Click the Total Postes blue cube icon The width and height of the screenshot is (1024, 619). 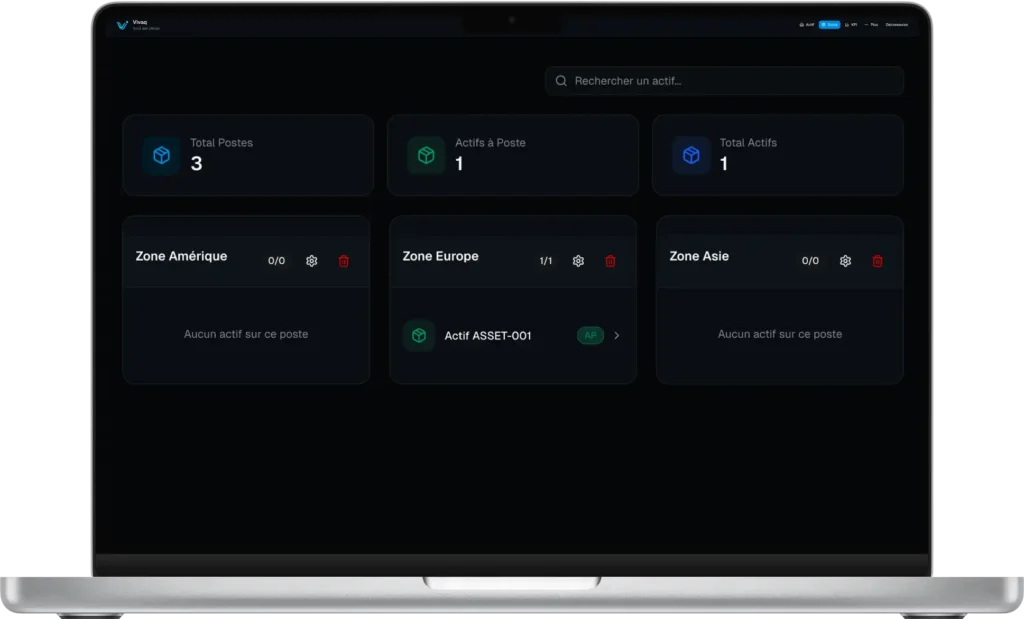pos(161,156)
